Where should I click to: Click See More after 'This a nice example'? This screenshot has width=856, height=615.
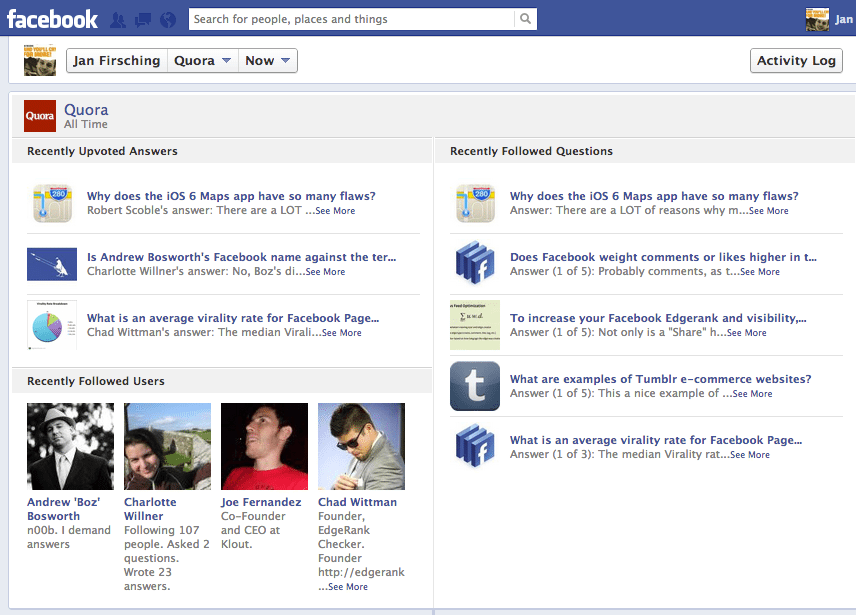pyautogui.click(x=753, y=394)
